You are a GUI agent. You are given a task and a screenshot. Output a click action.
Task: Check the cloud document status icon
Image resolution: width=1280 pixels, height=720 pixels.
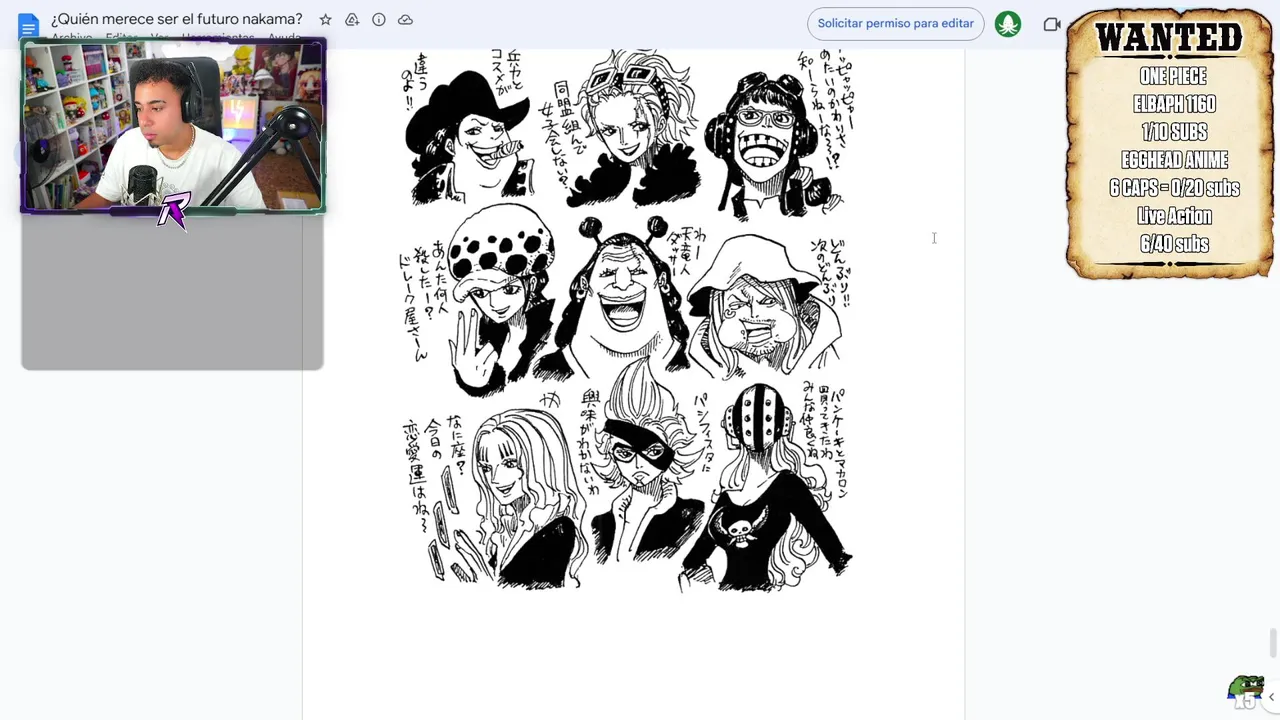tap(405, 20)
